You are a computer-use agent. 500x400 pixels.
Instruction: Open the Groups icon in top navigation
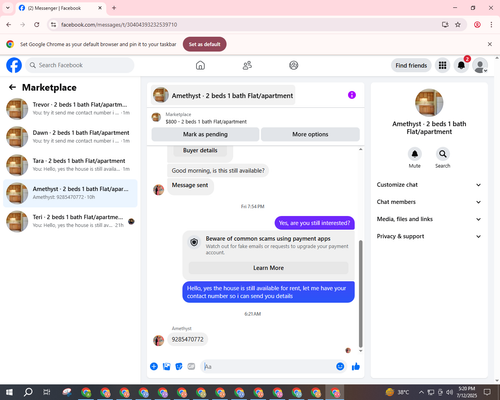pyautogui.click(x=294, y=65)
